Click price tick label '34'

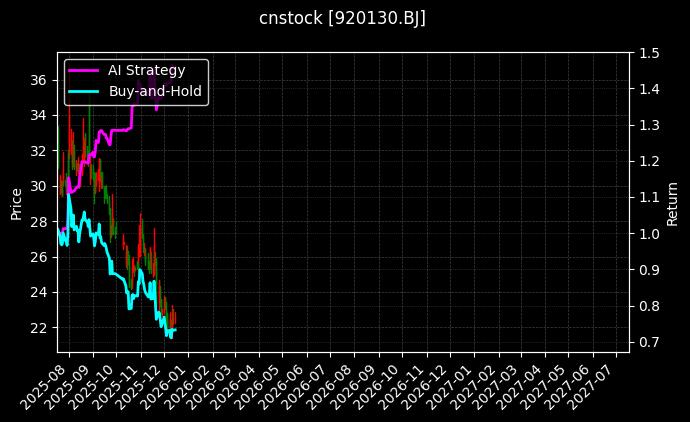38,116
